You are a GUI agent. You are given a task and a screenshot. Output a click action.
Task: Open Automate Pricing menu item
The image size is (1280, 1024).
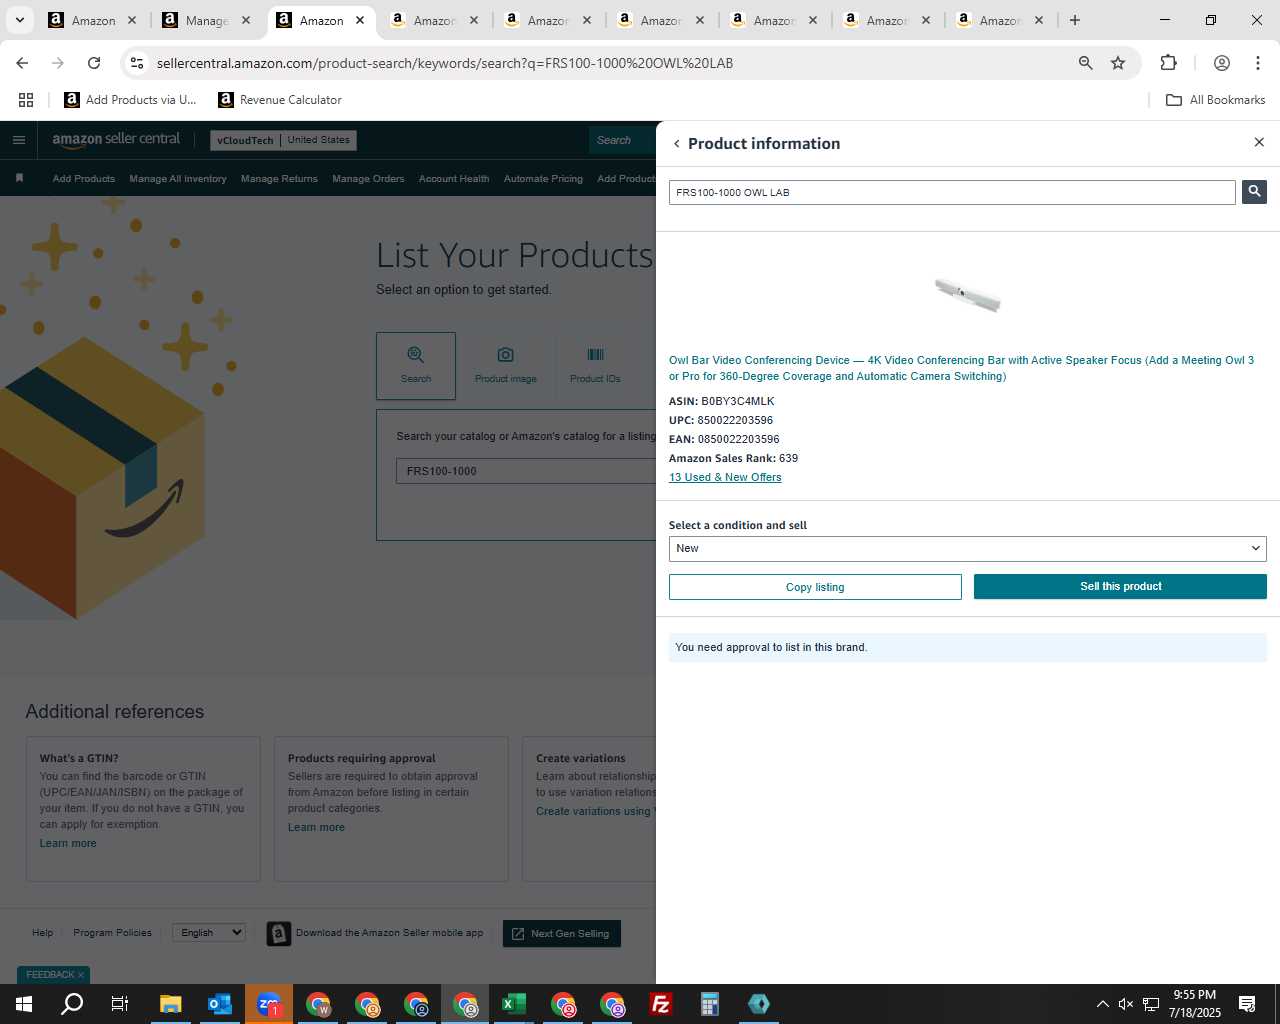[543, 179]
